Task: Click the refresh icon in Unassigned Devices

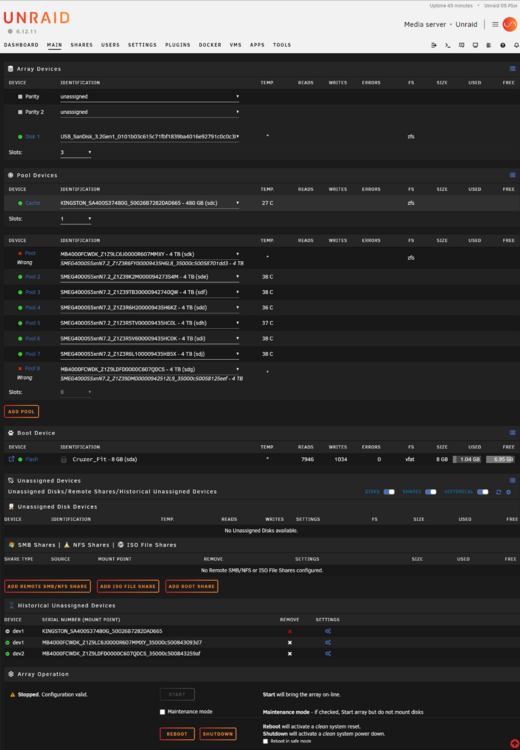Action: tap(498, 492)
